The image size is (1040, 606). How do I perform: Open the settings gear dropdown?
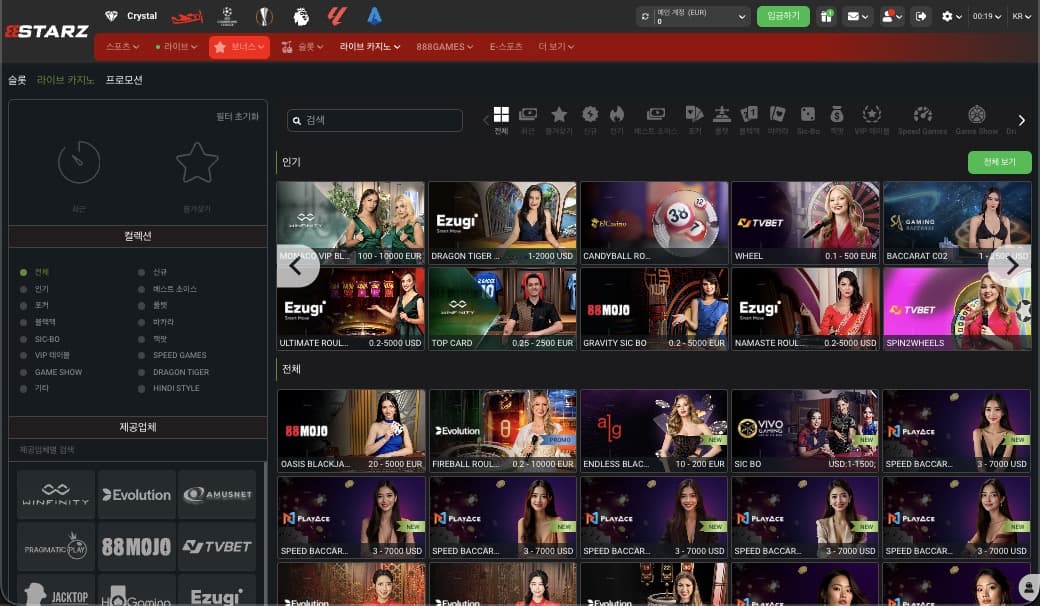(x=951, y=16)
